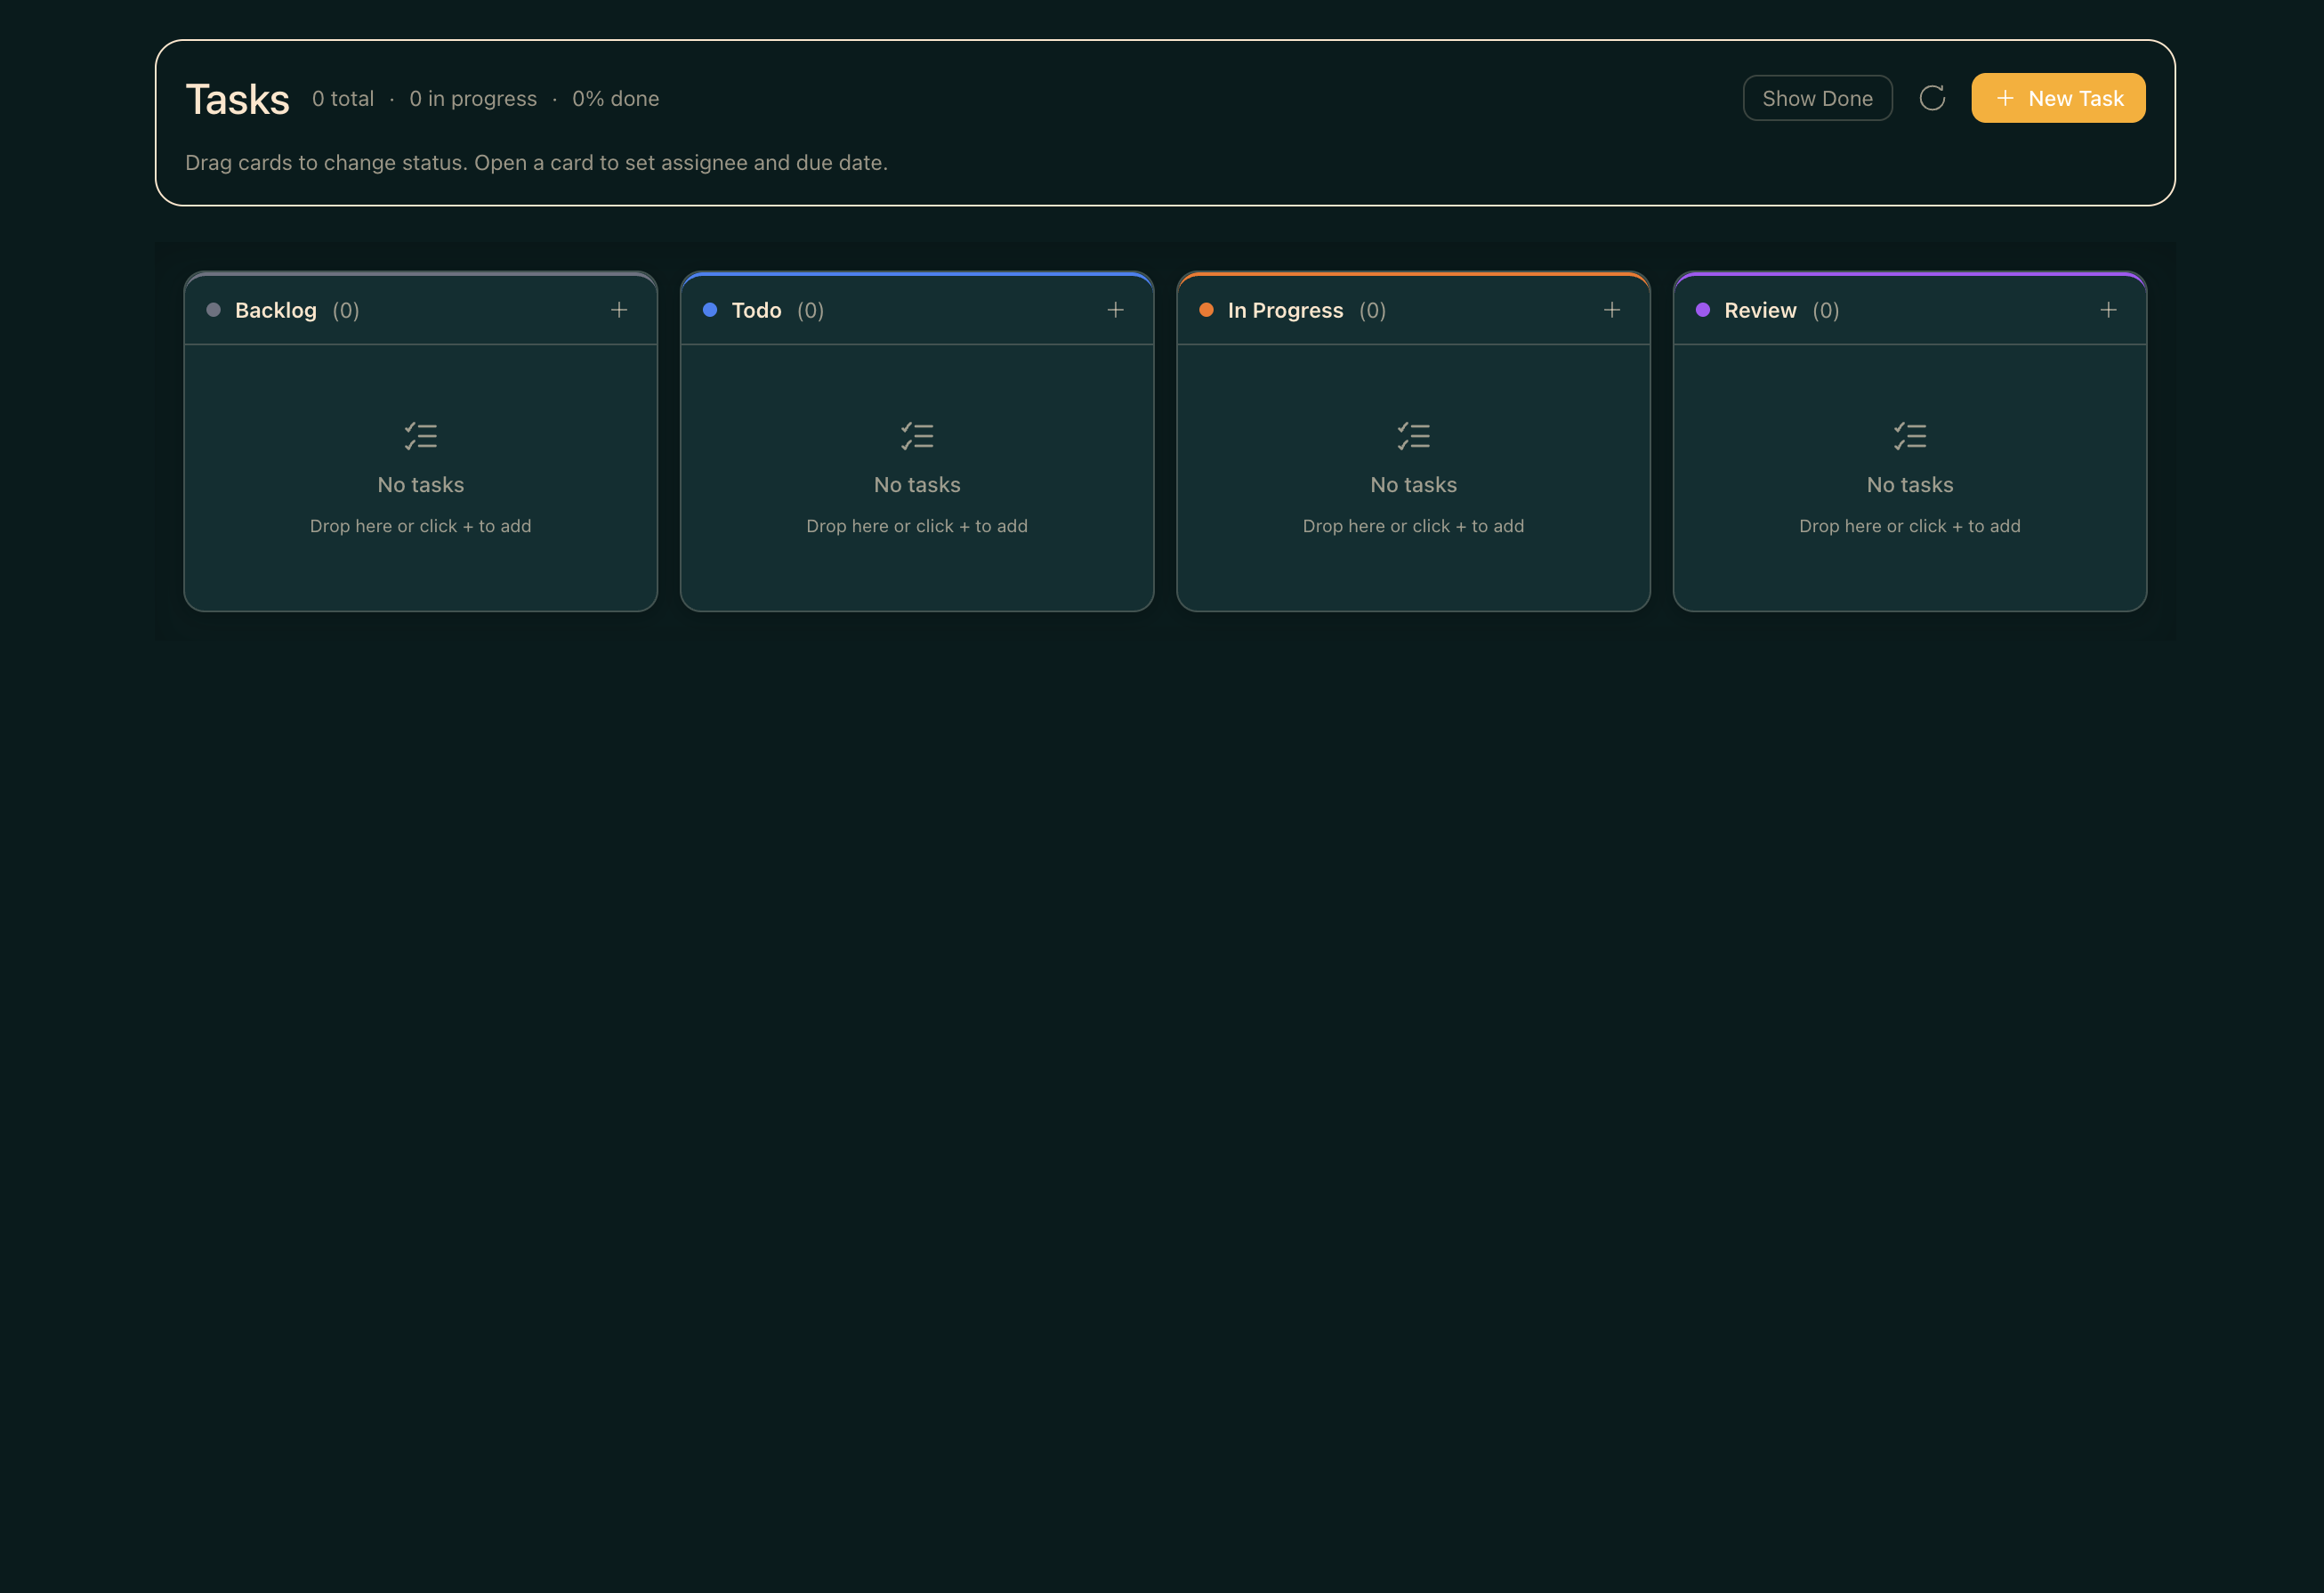2324x1593 pixels.
Task: Add a task to Todo column
Action: [x=1115, y=310]
